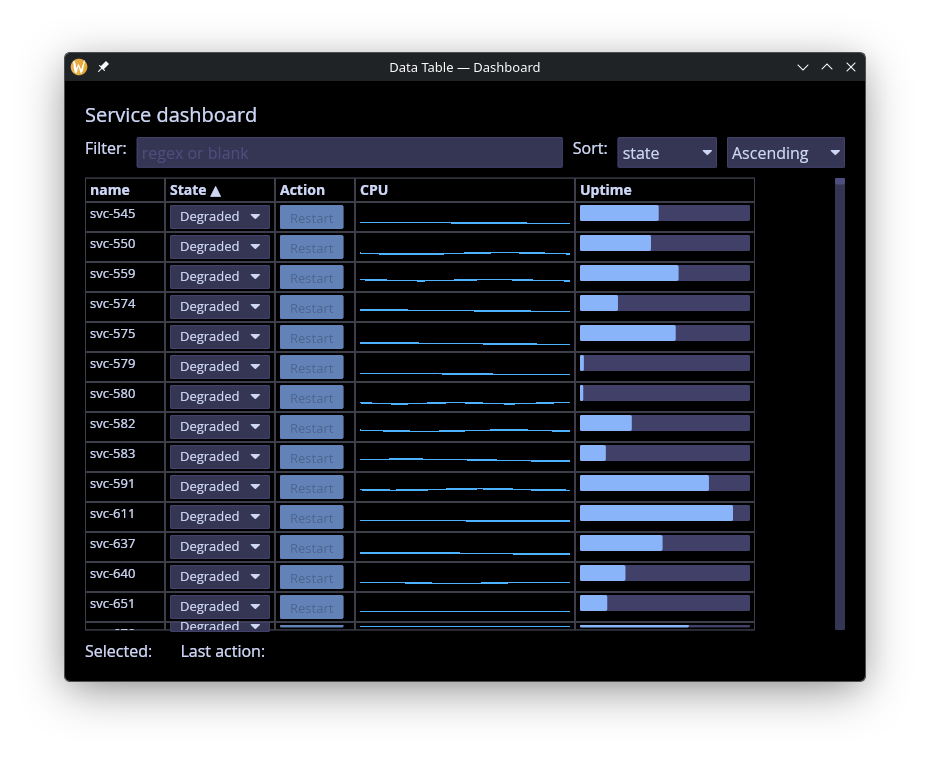
Task: Restart service svc-575
Action: [x=312, y=337]
